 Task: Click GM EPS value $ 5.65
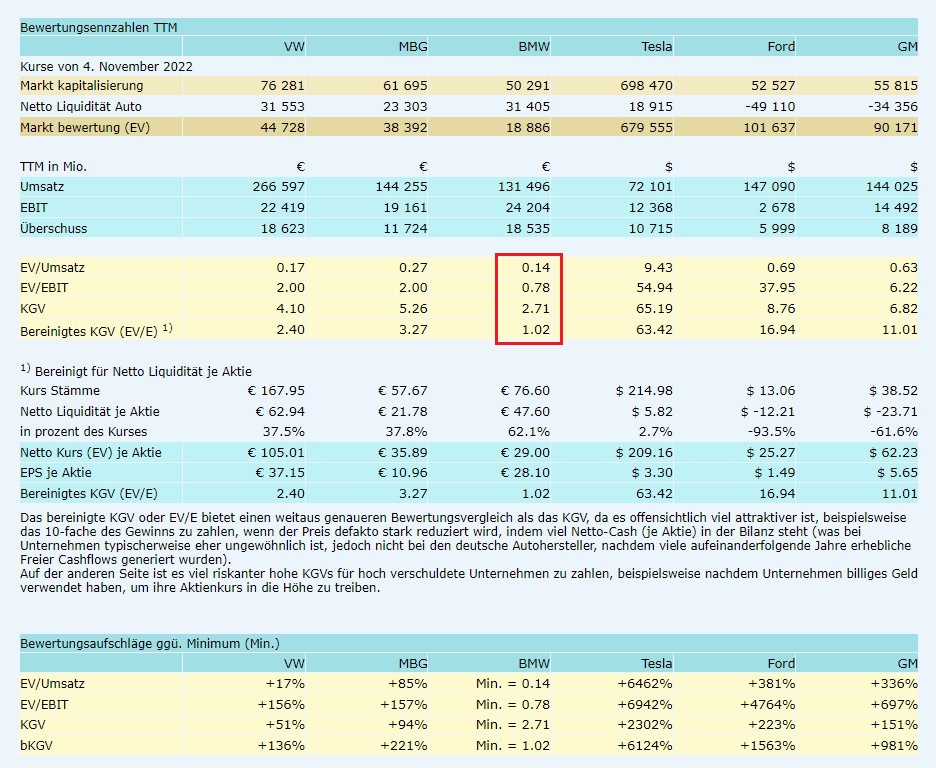point(897,473)
